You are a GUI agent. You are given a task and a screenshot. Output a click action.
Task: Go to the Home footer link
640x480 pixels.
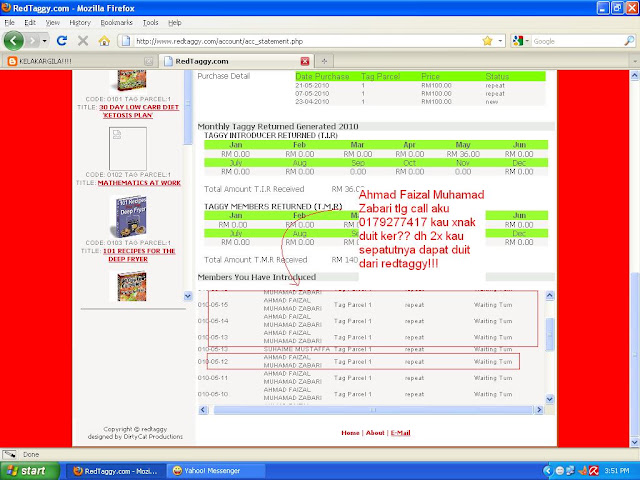click(350, 433)
